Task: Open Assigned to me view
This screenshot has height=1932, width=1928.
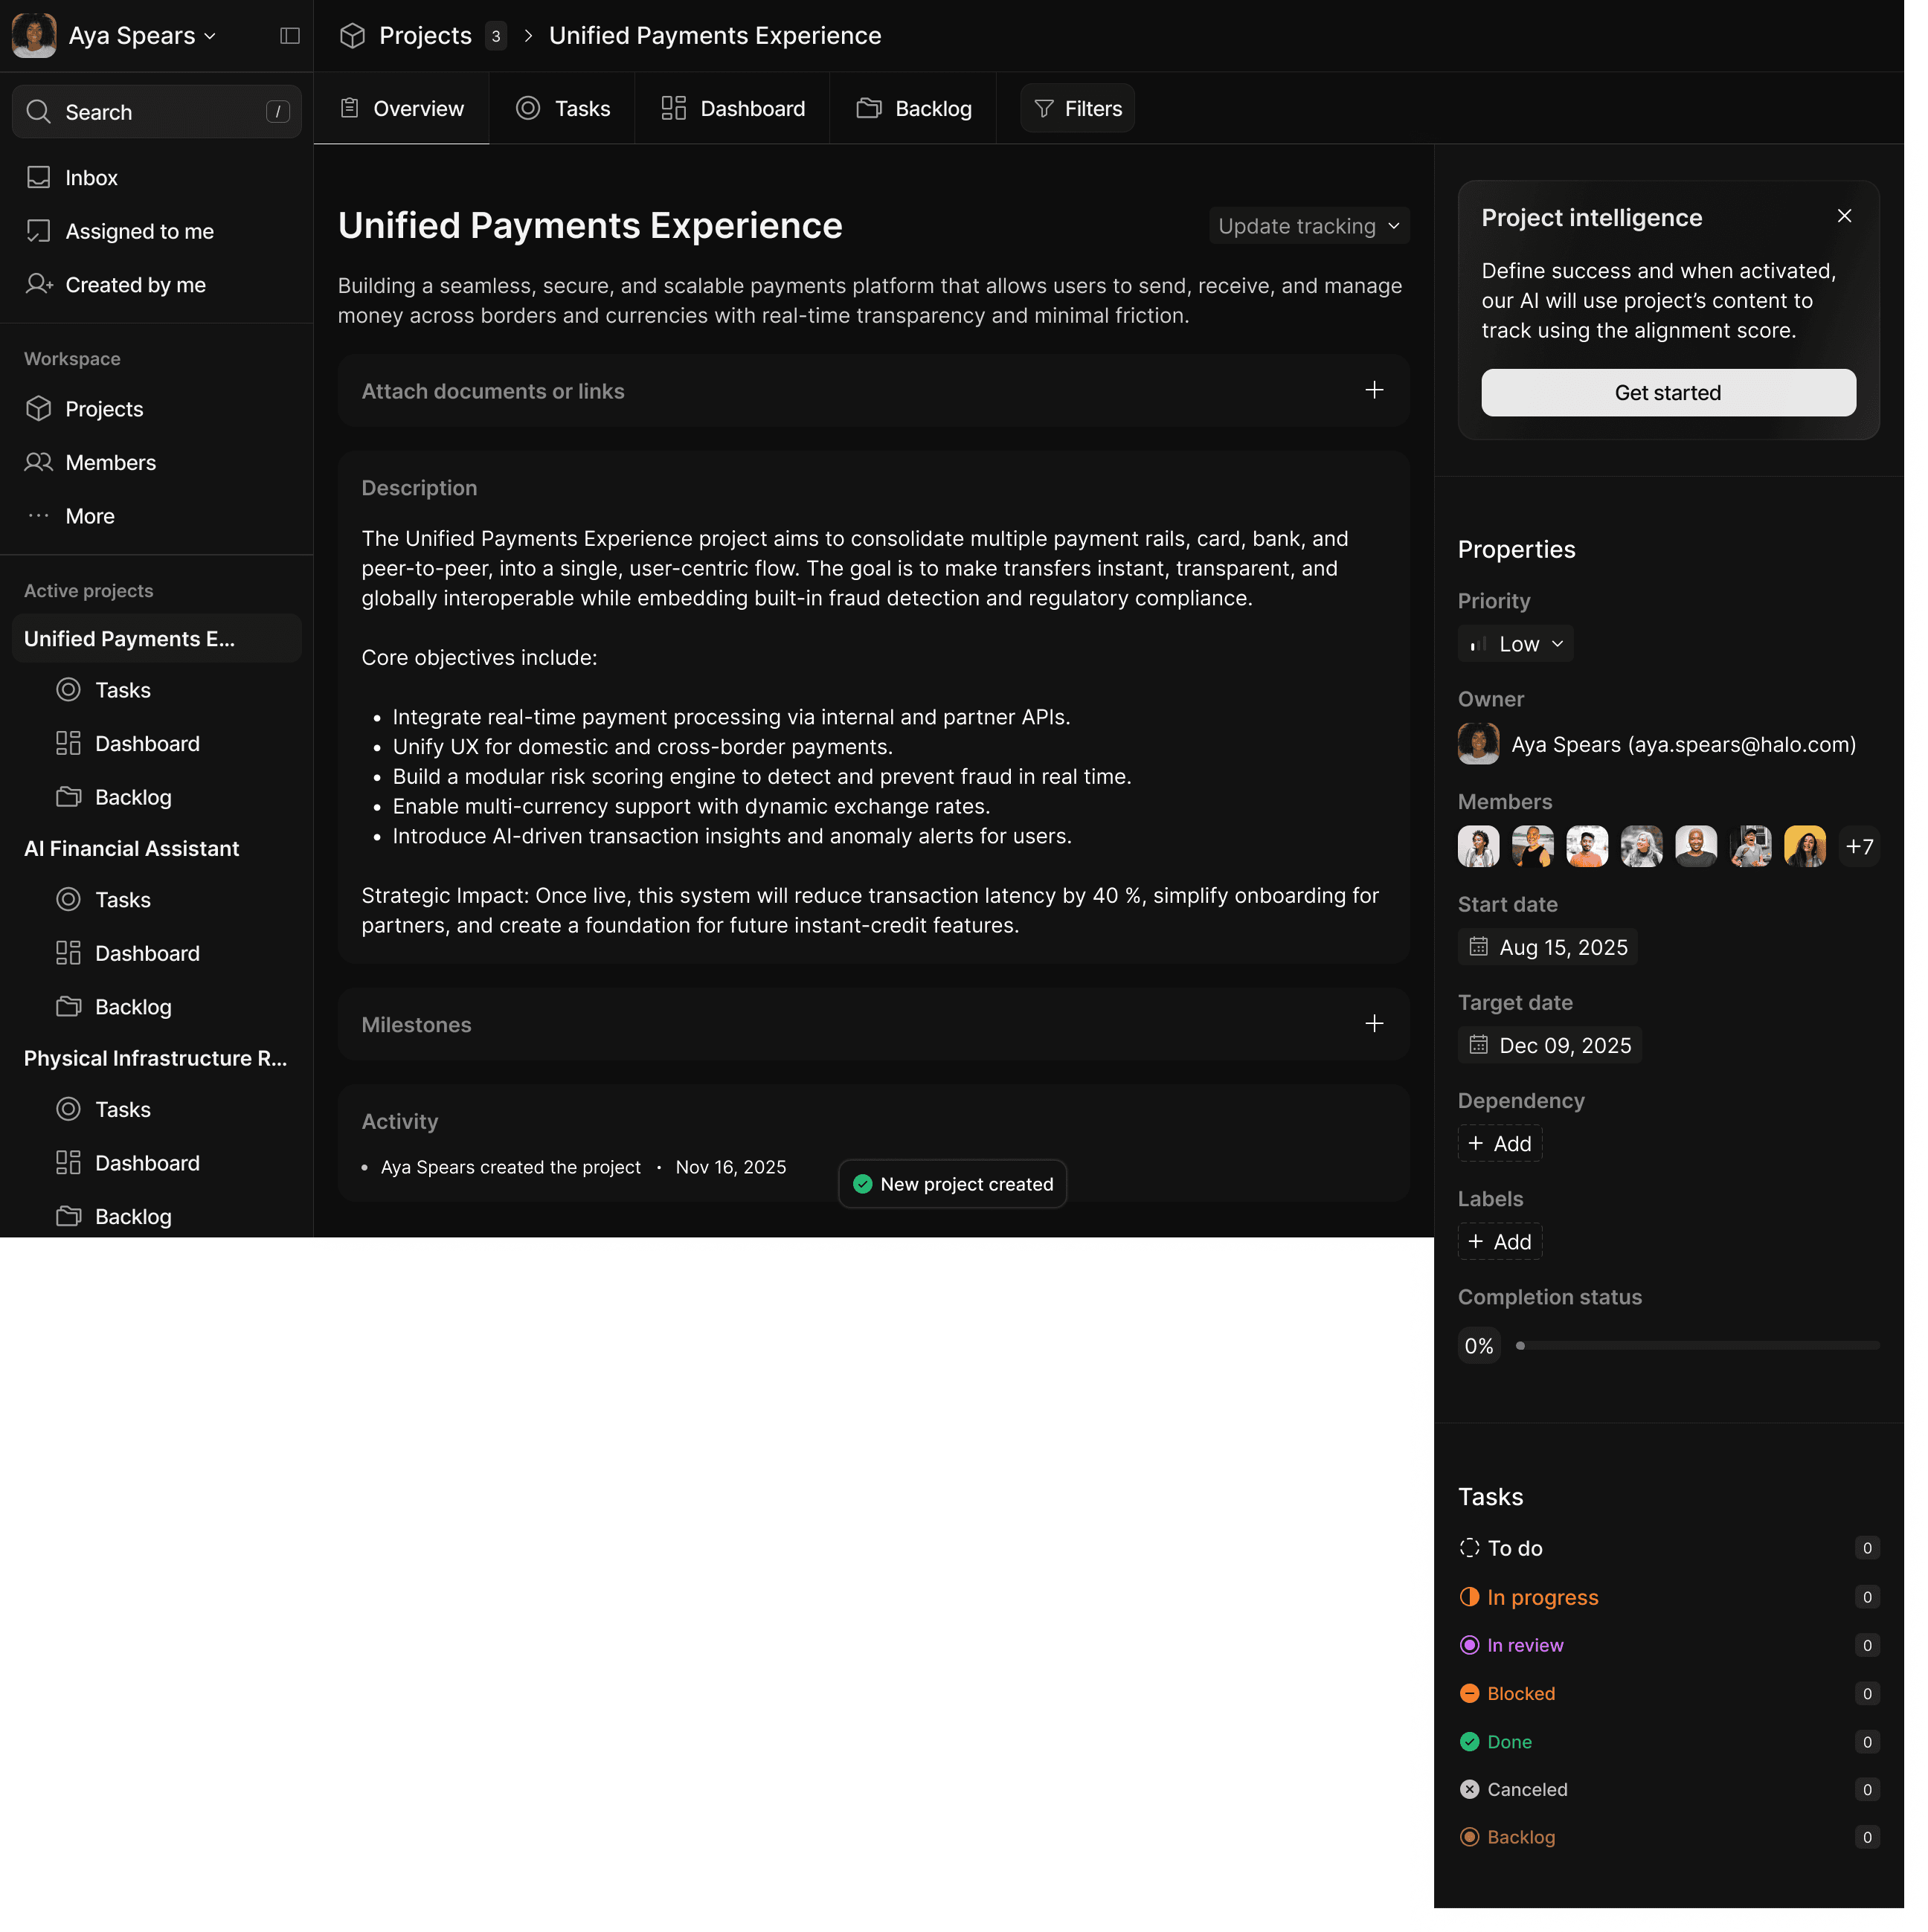Action: tap(139, 231)
